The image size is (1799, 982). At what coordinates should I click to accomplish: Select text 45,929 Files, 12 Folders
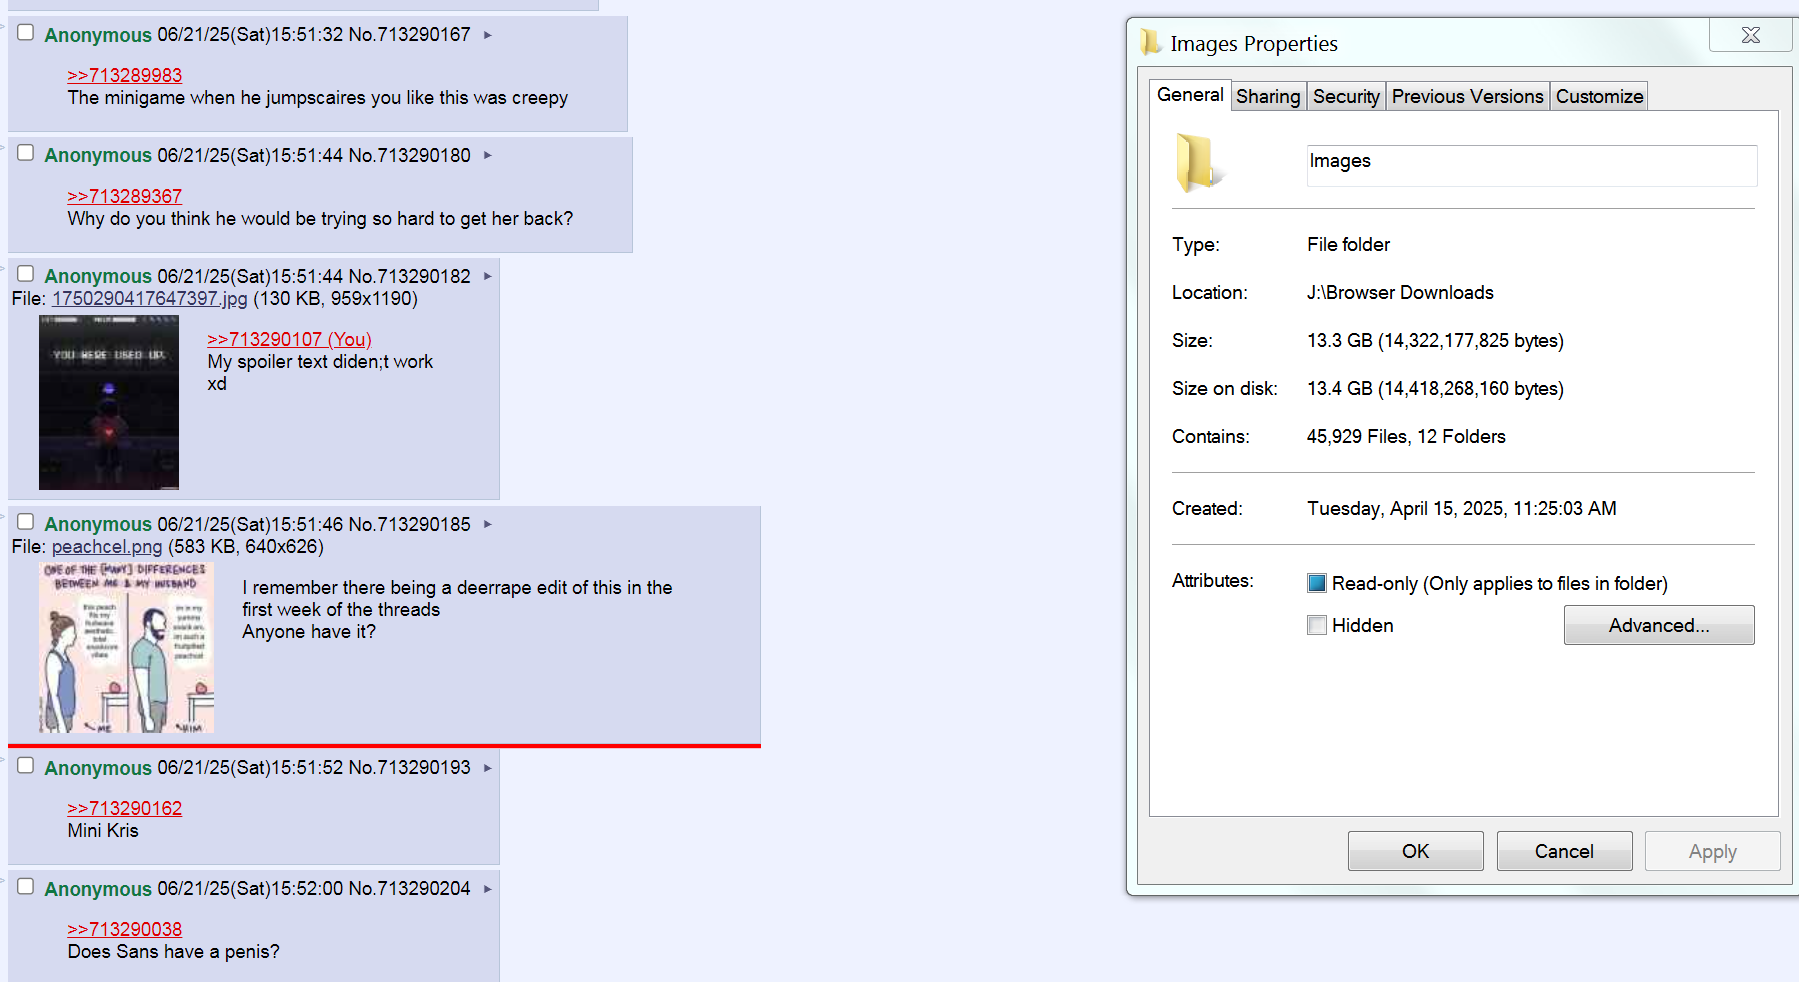pos(1406,437)
